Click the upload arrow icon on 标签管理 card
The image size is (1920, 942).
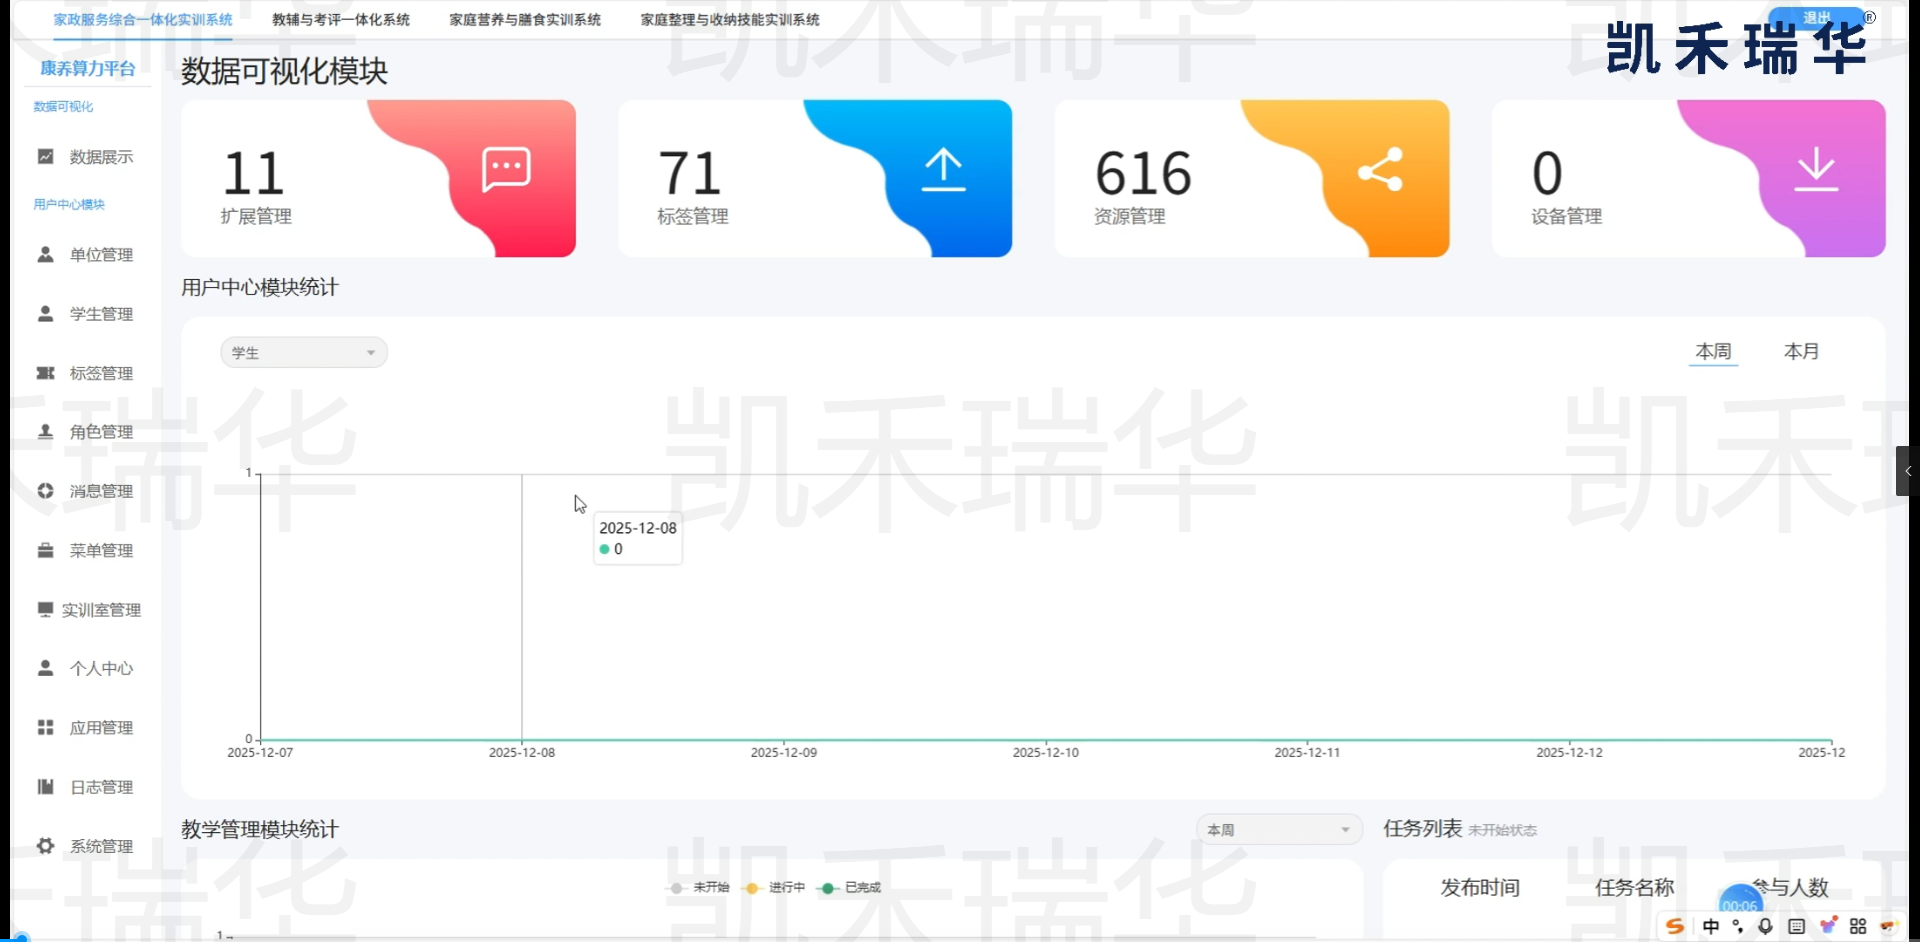(943, 169)
